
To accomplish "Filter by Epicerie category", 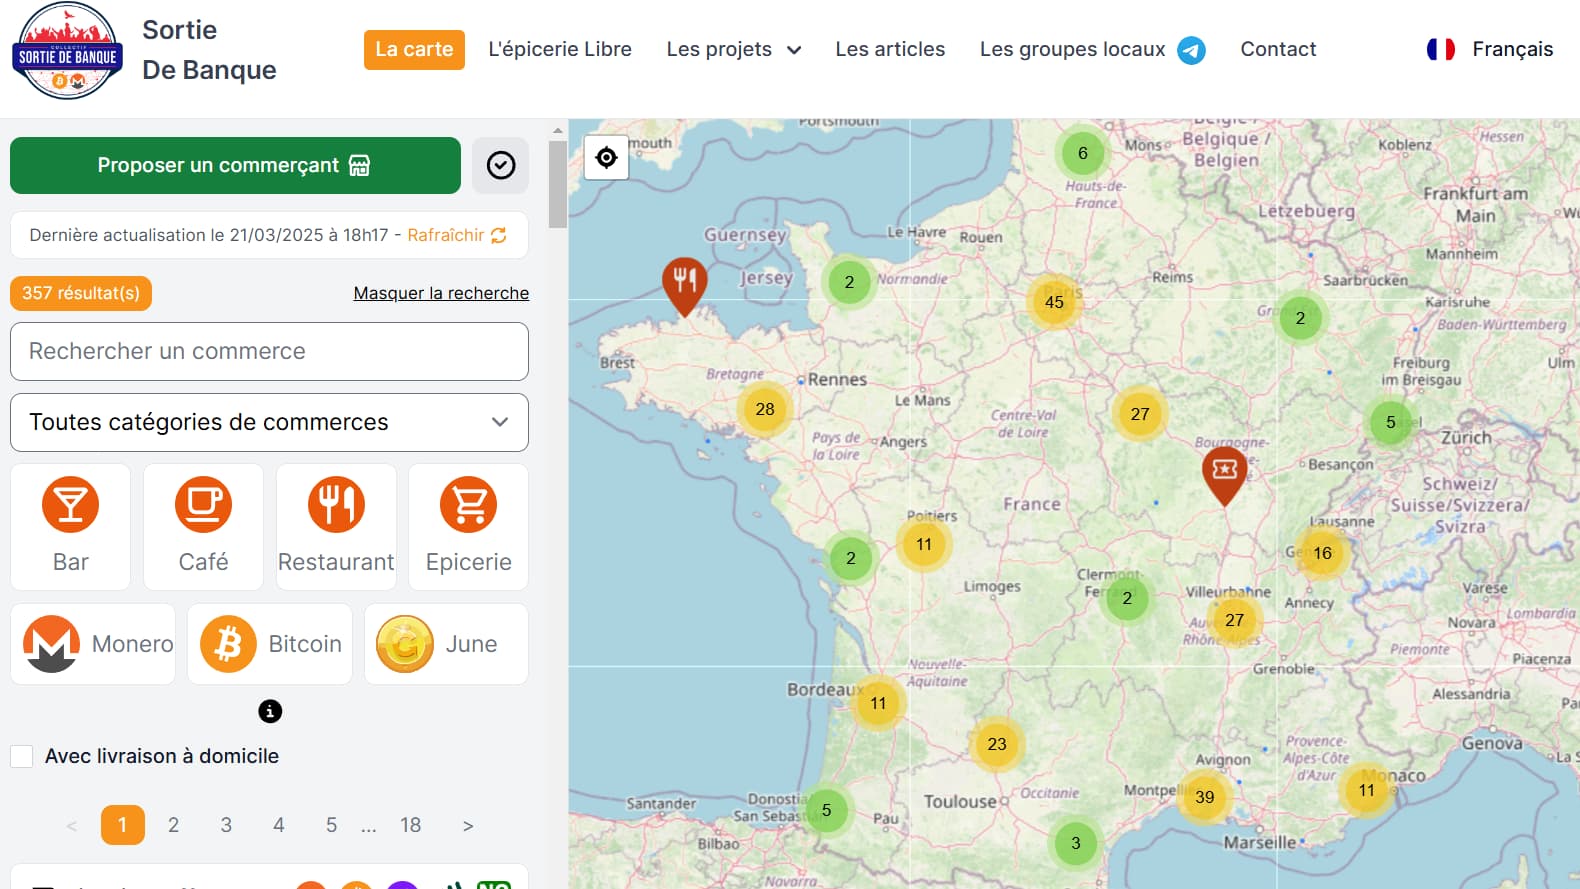I will pos(468,526).
